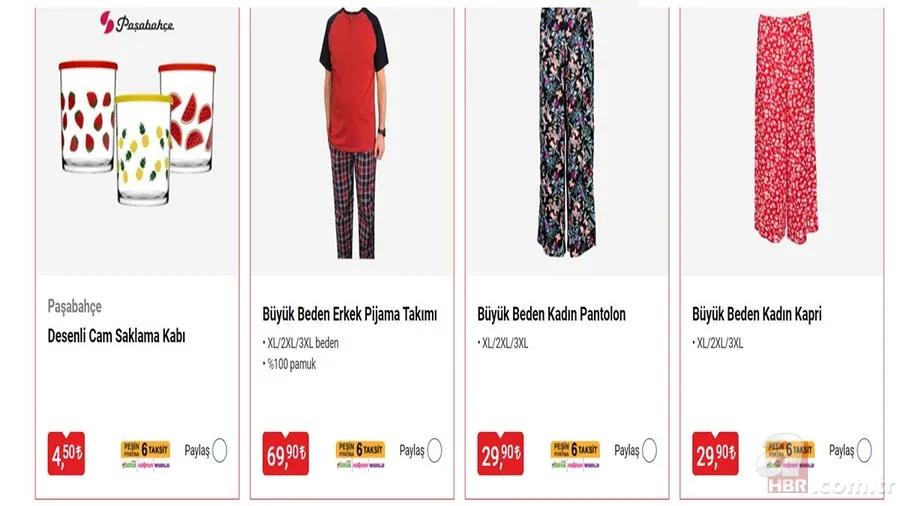Click the patterned glass jars product image
Image resolution: width=900 pixels, height=506 pixels.
coord(138,133)
